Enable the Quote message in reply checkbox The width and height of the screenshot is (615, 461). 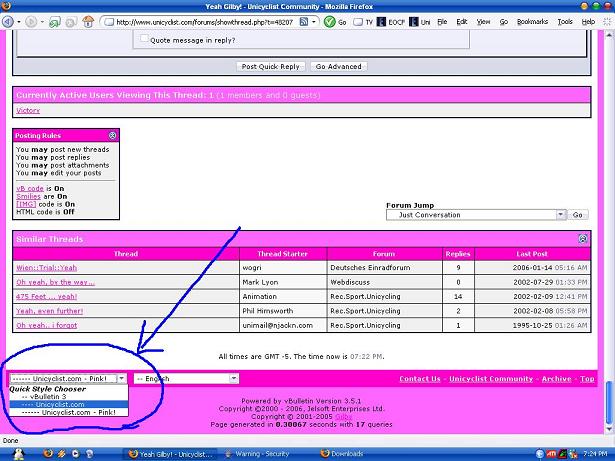click(143, 41)
